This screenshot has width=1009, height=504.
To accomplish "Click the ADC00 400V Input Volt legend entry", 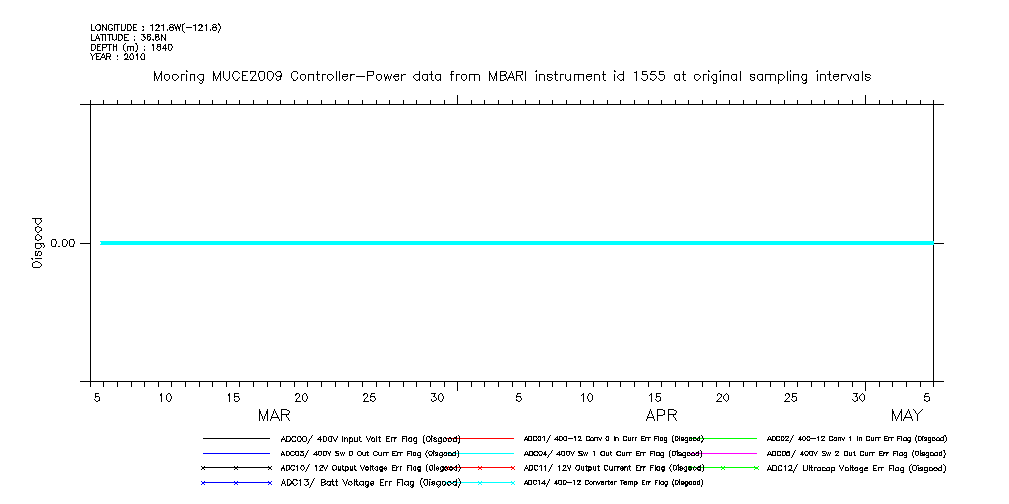I will coord(370,438).
